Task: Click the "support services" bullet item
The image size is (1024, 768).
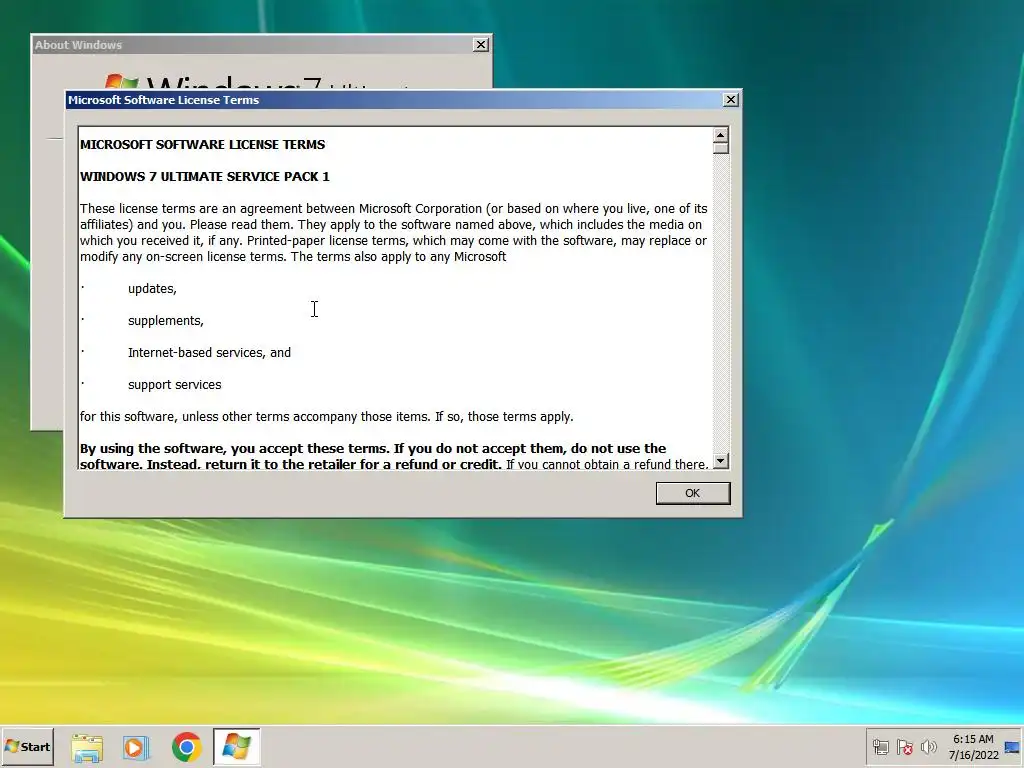Action: 174,385
